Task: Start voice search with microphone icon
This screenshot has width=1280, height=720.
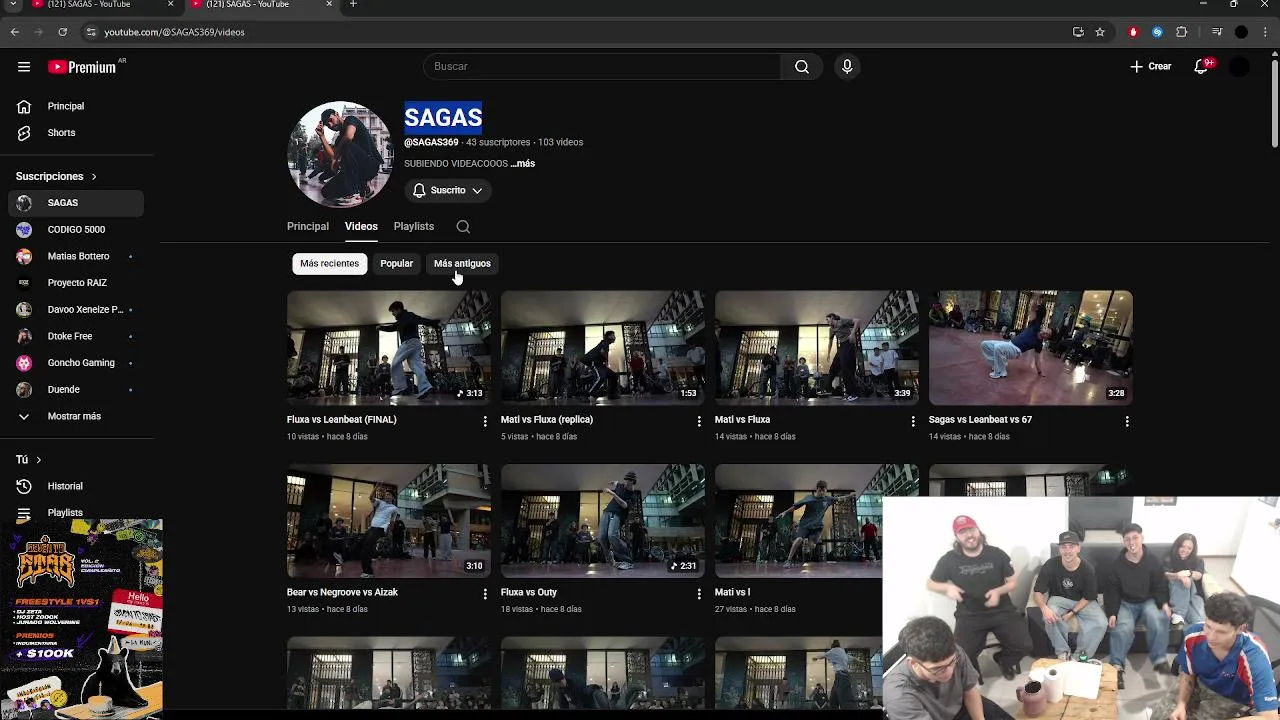Action: tap(847, 66)
